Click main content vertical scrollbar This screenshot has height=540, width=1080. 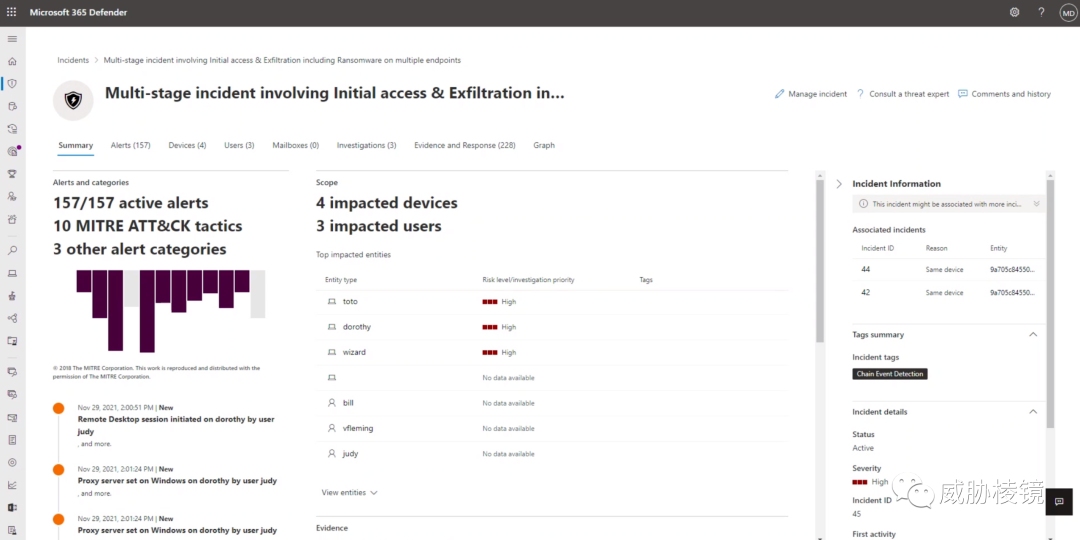pyautogui.click(x=820, y=262)
